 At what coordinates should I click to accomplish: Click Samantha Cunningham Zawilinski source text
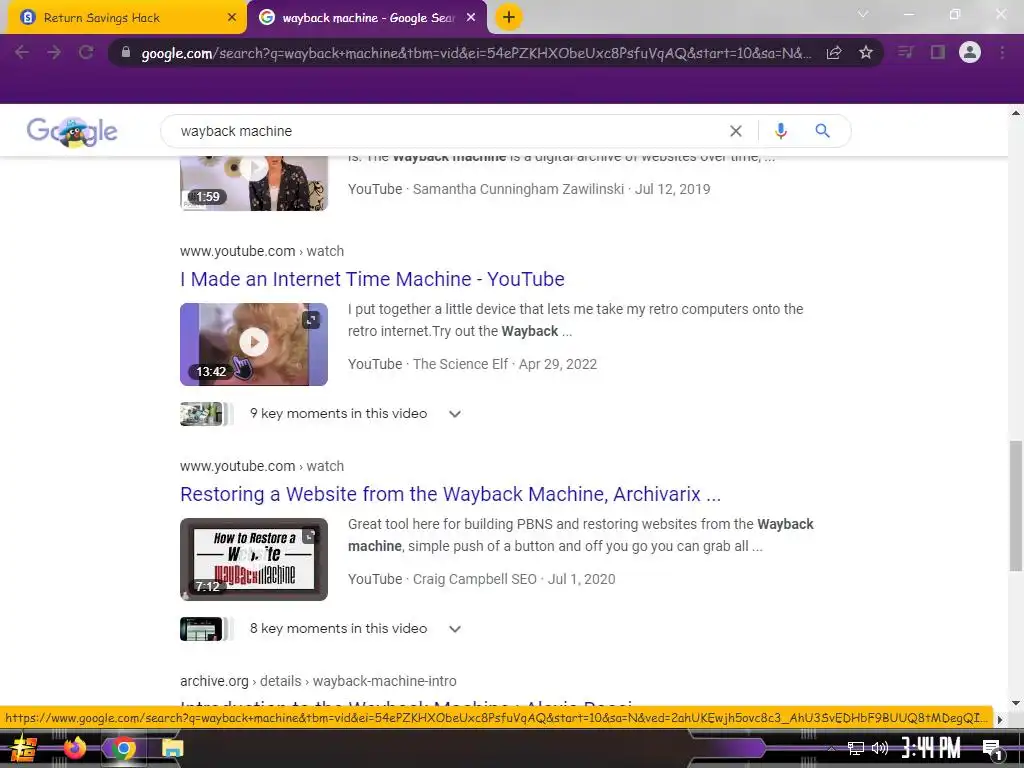518,189
